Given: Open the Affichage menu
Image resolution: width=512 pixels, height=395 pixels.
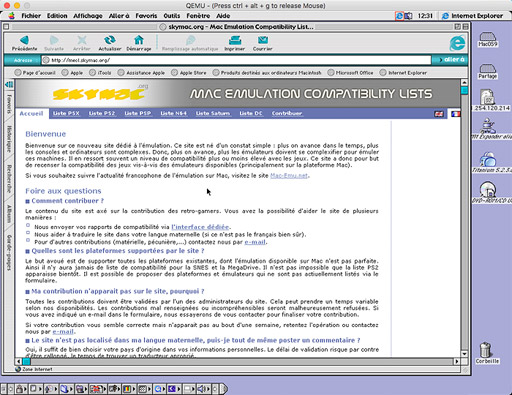Looking at the screenshot, I should tap(88, 16).
